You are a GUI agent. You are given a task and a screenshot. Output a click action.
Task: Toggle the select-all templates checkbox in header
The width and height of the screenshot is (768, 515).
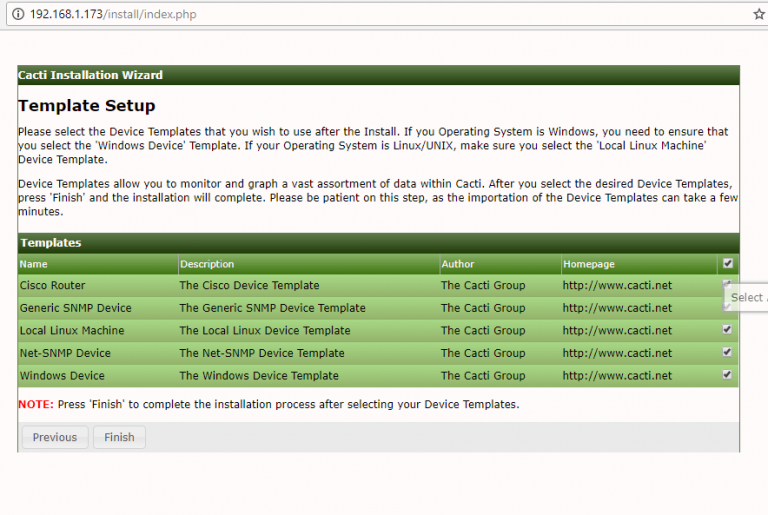(x=728, y=264)
